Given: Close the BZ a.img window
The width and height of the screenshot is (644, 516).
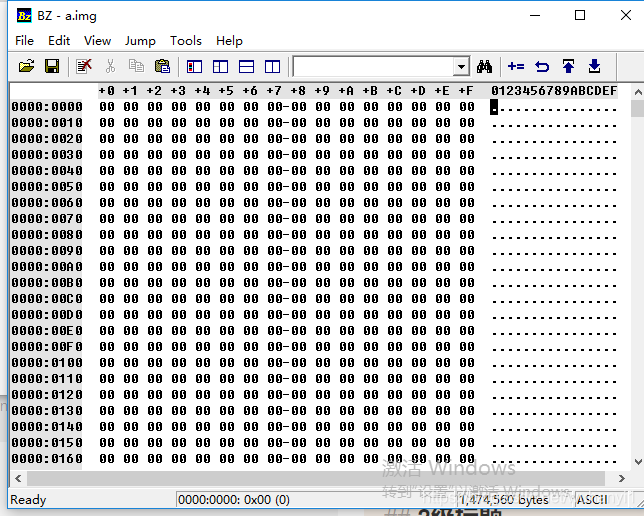Looking at the screenshot, I should click(626, 15).
